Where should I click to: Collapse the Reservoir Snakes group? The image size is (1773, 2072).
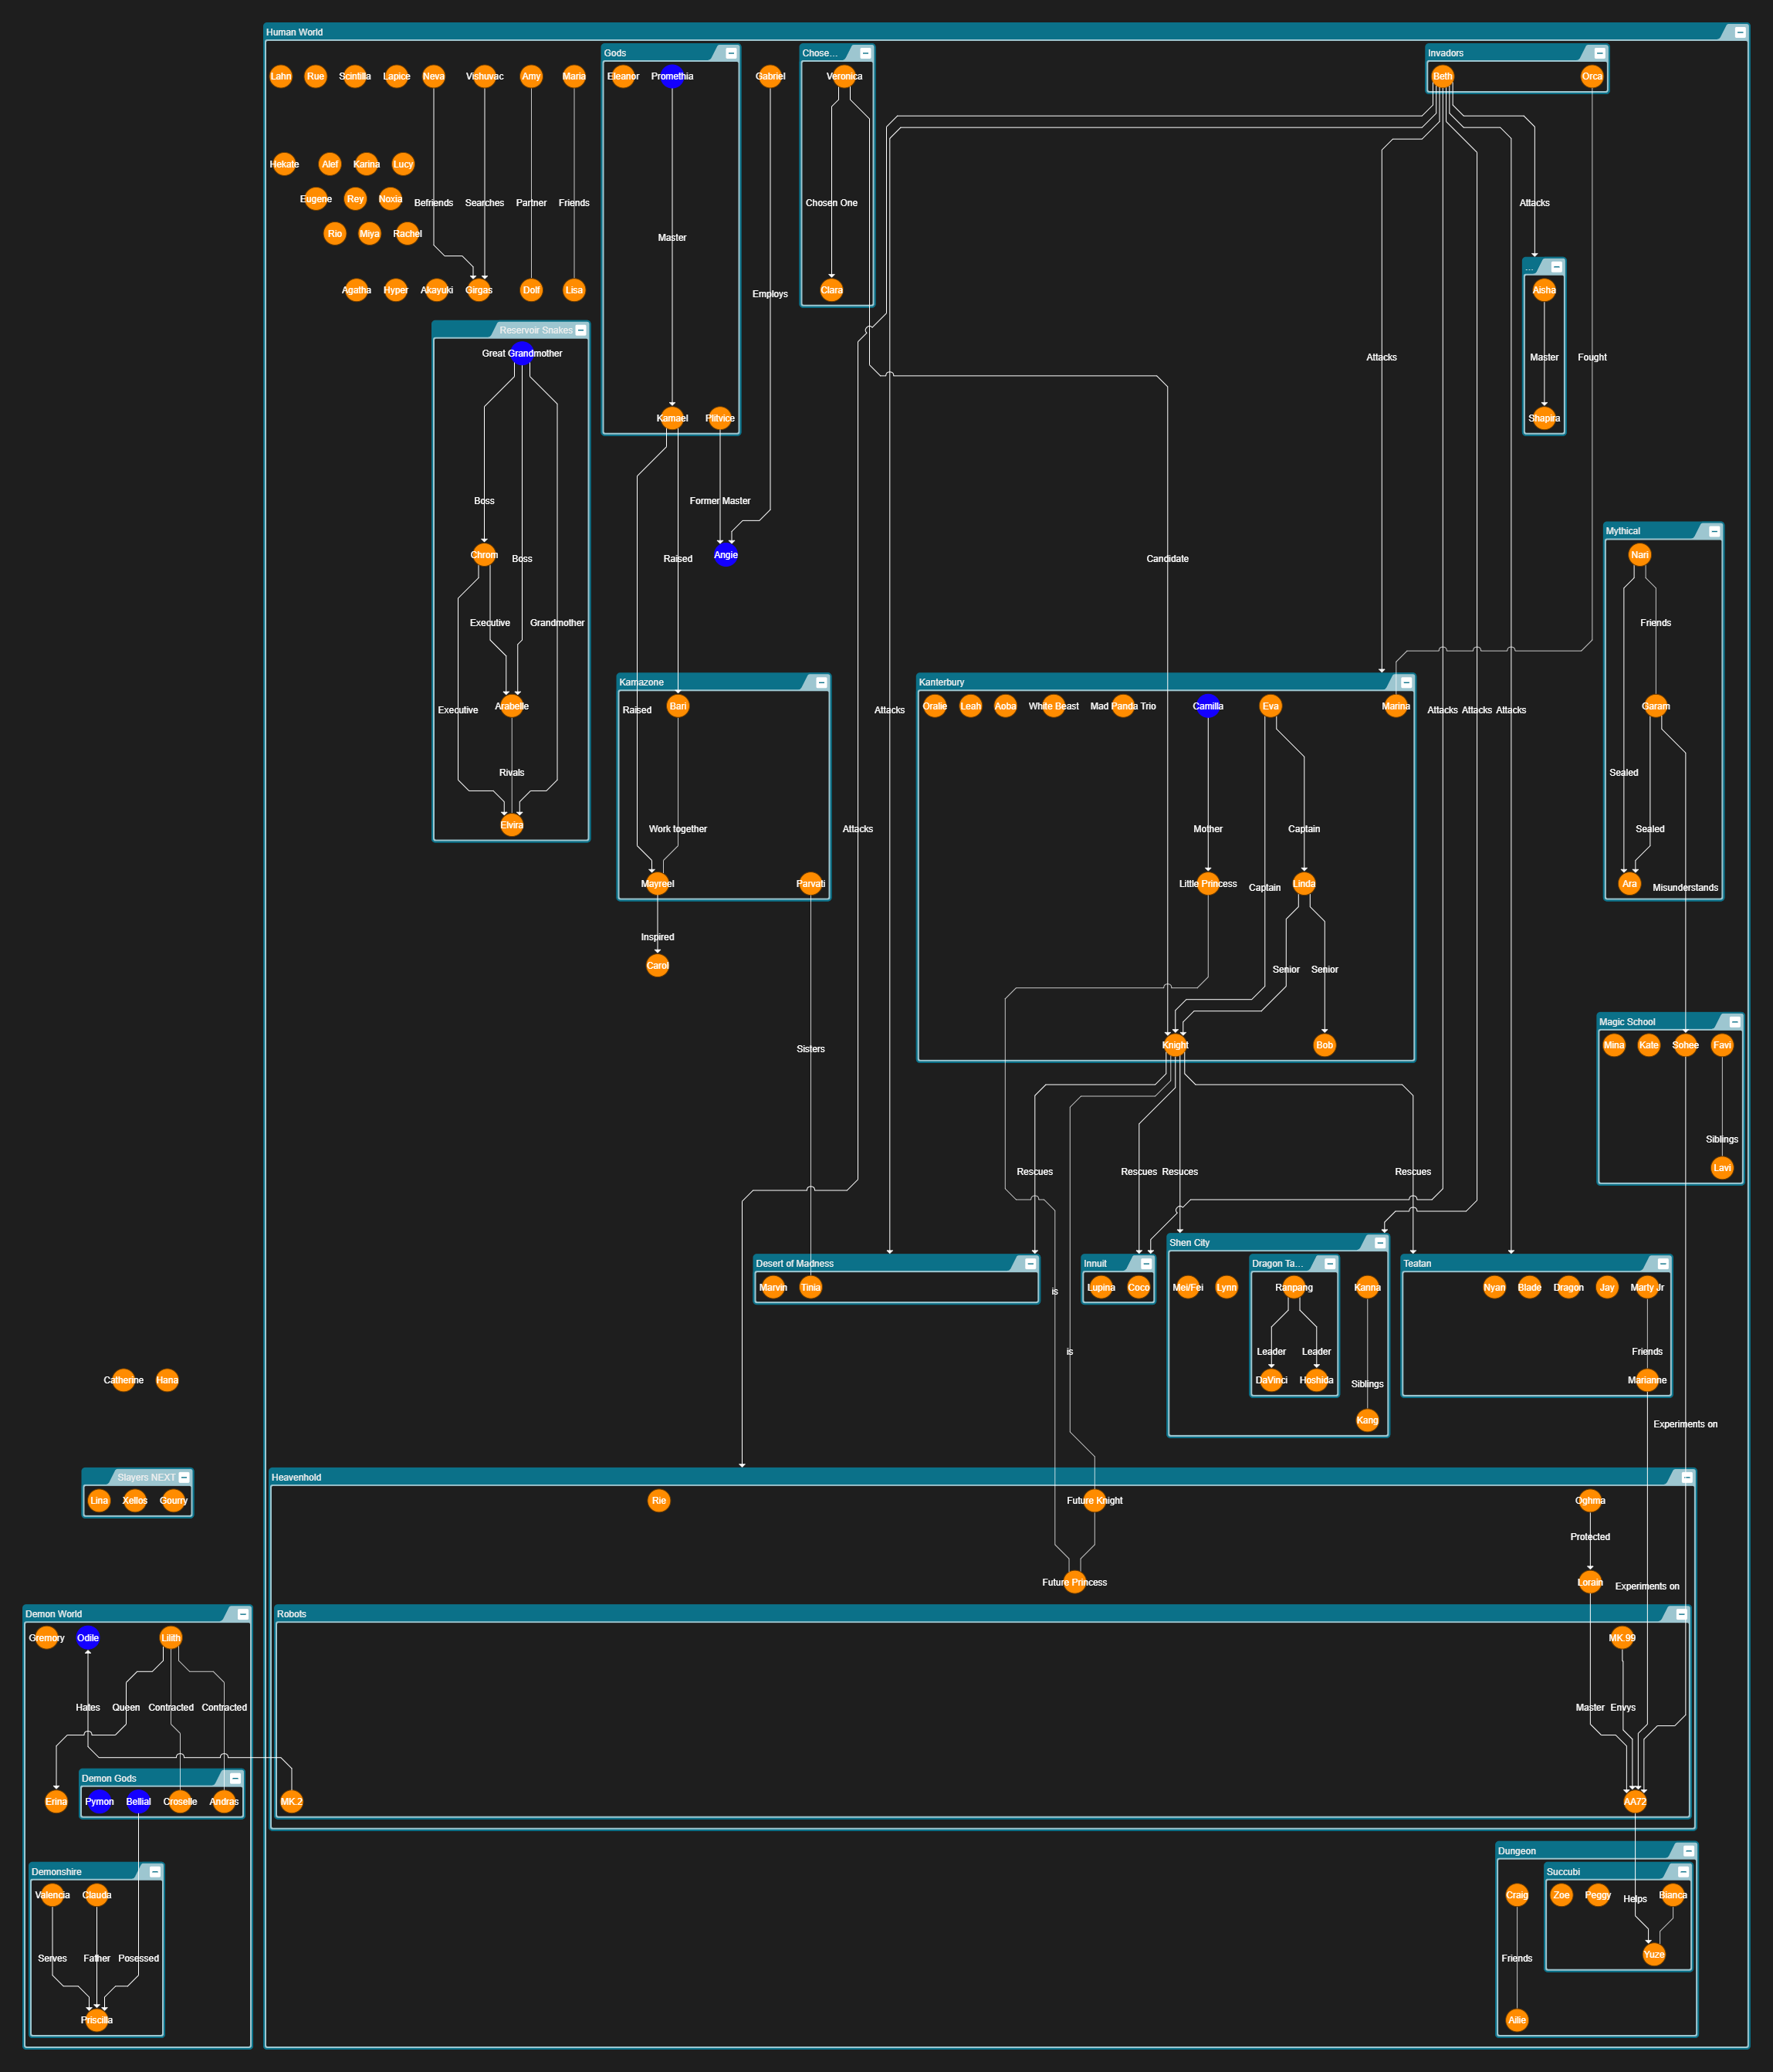click(581, 330)
